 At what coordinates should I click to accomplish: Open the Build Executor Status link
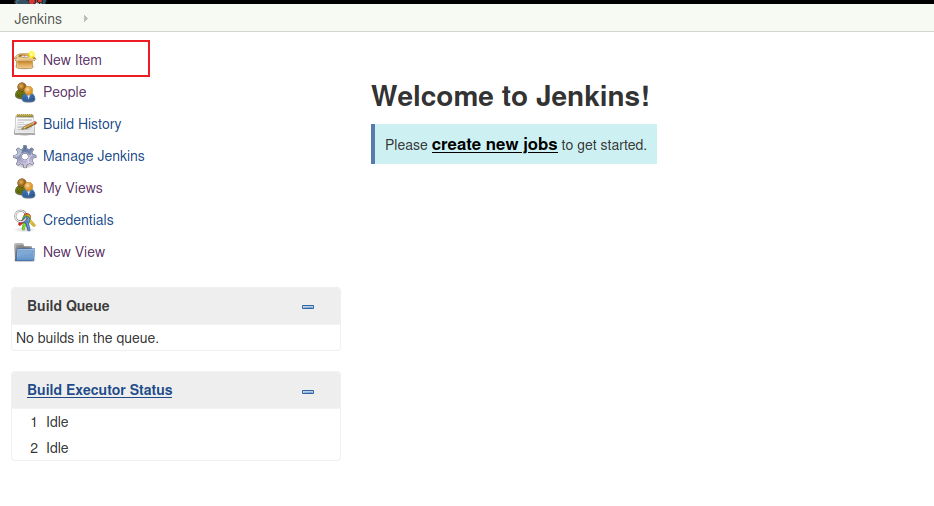(x=99, y=390)
